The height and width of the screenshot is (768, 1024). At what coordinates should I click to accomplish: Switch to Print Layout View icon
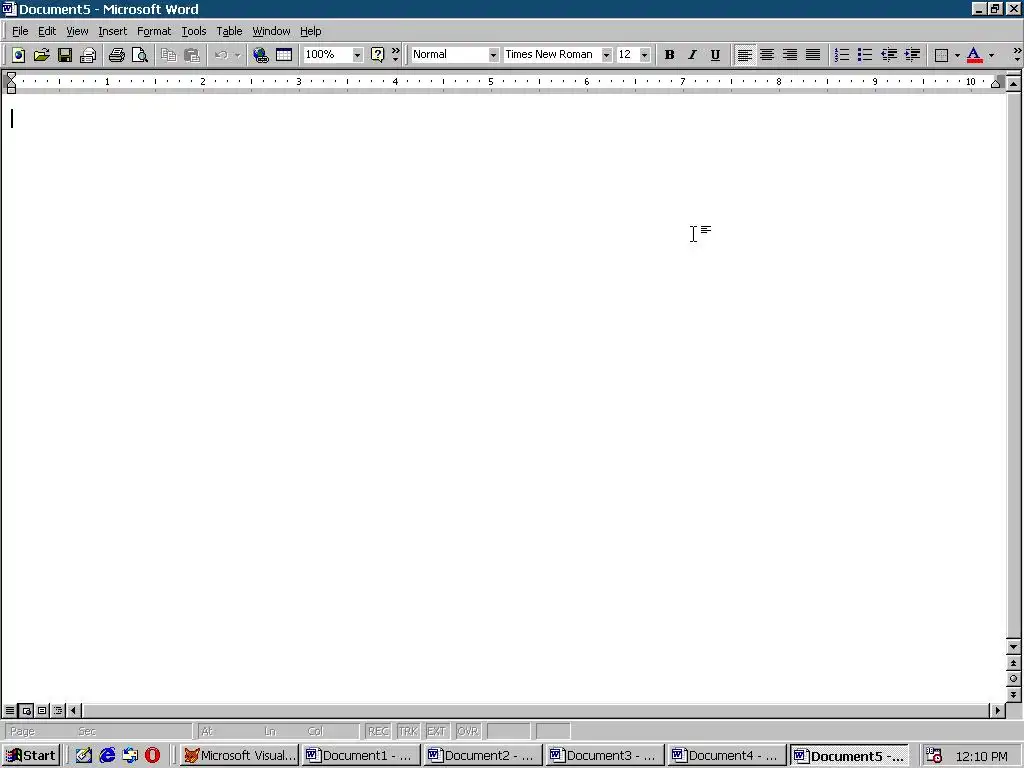coord(42,711)
